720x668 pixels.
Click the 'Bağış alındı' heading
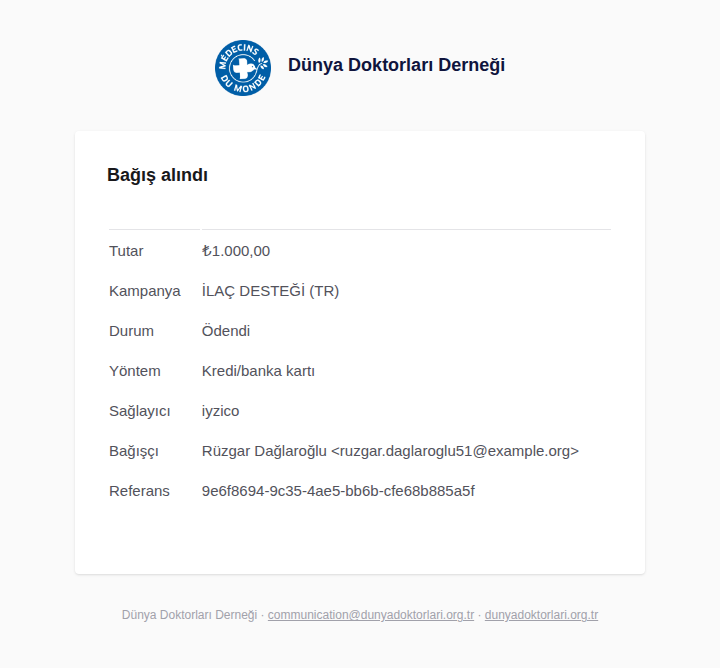coord(158,175)
